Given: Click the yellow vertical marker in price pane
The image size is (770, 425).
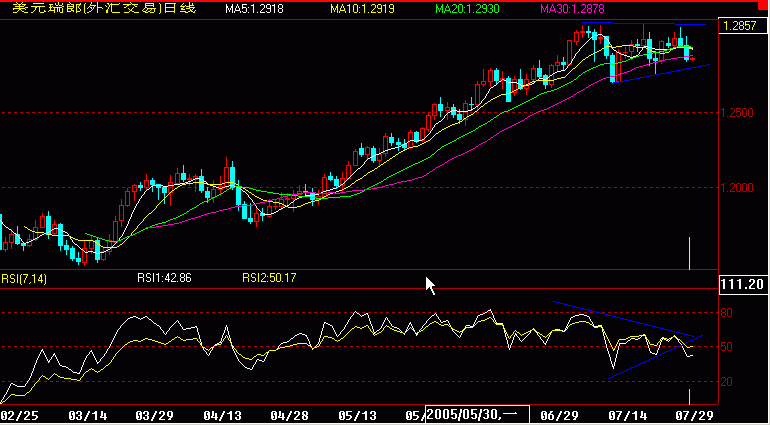Looking at the screenshot, I should (x=689, y=253).
